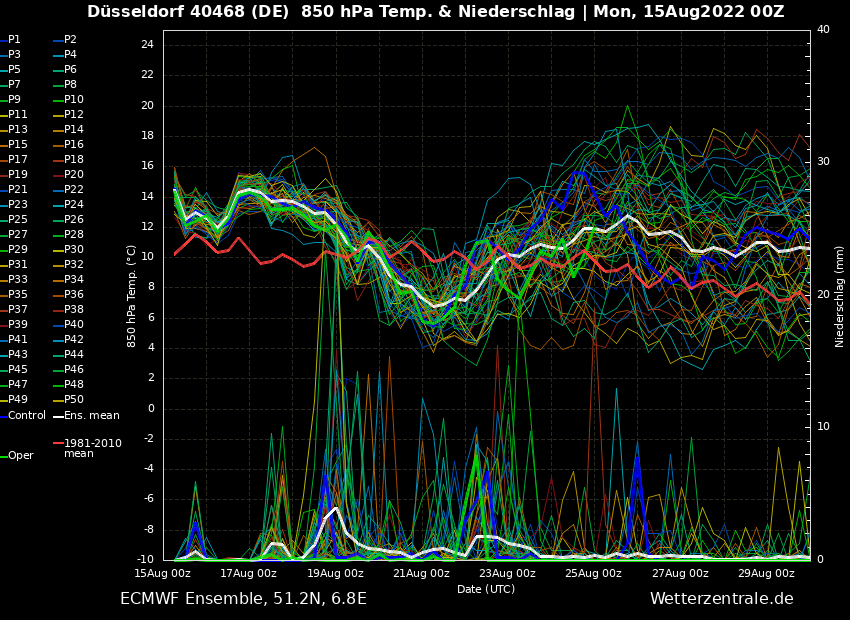Click the Wetterzentrale.de link text
The height and width of the screenshot is (620, 850).
(x=721, y=599)
